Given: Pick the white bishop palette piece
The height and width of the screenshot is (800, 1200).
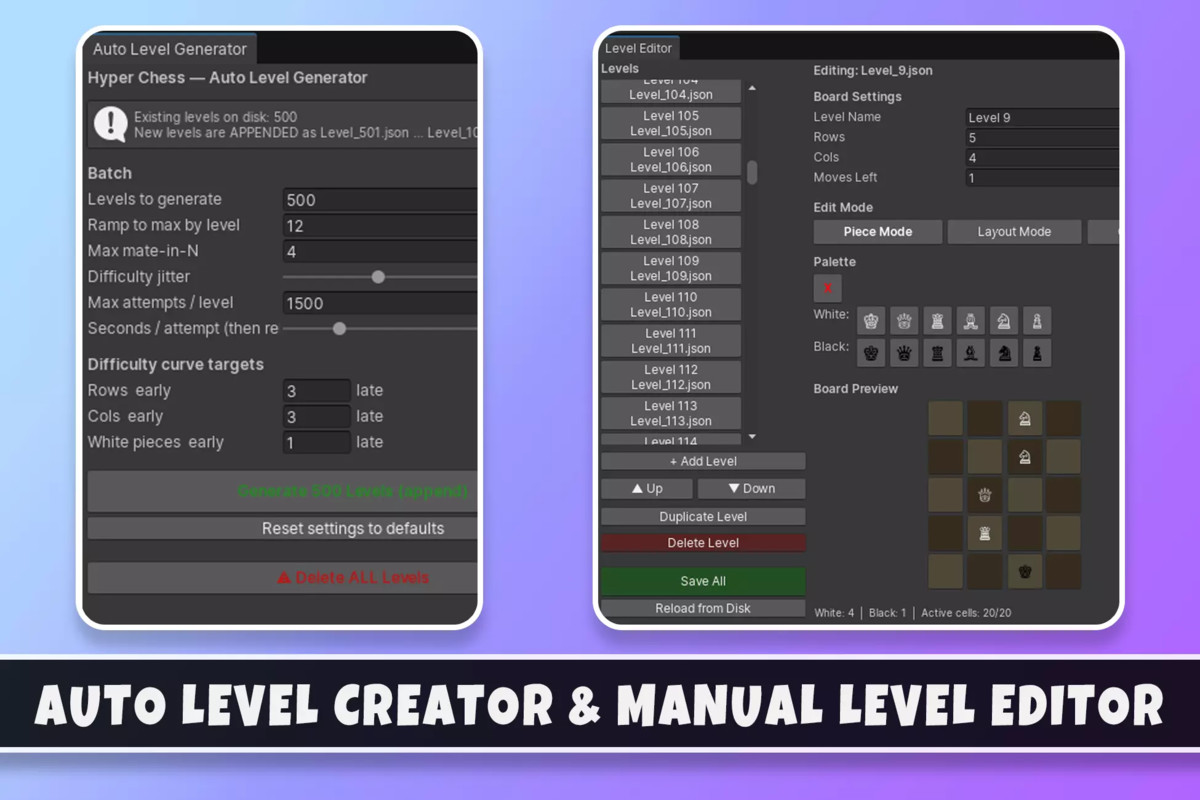Looking at the screenshot, I should pos(971,320).
